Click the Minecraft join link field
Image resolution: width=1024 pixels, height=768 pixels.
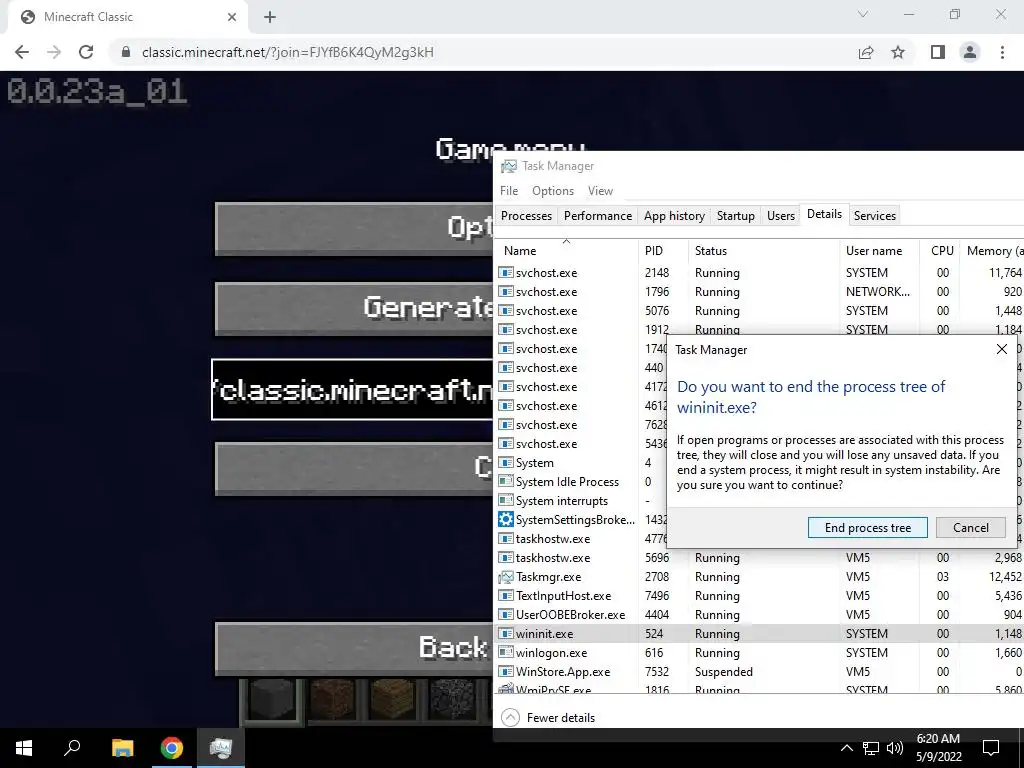pos(353,389)
